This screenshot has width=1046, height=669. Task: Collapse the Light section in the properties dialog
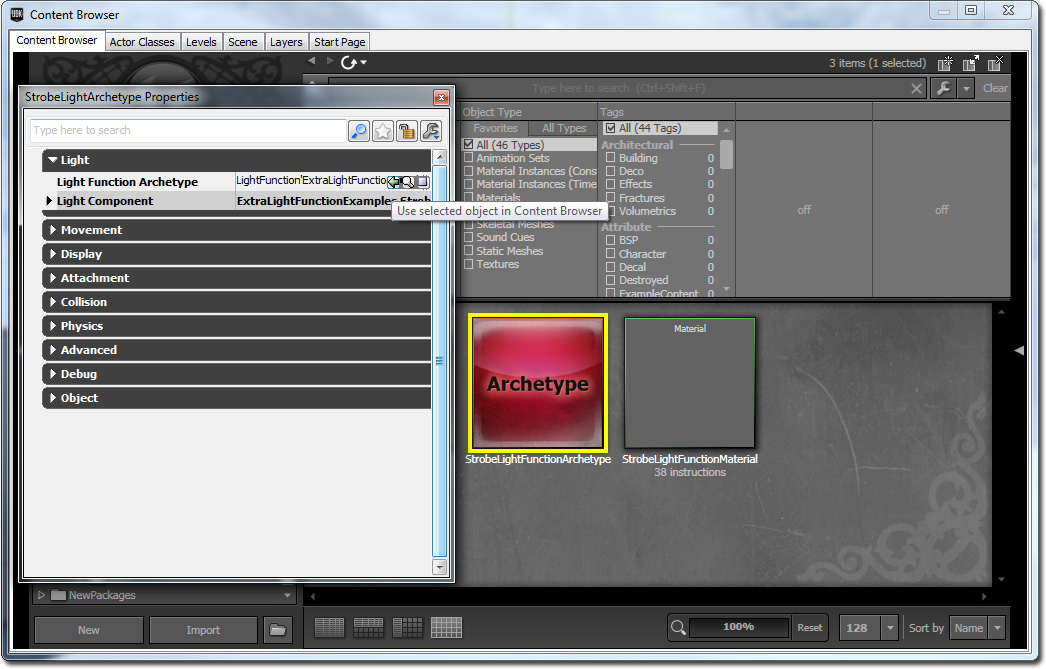coord(53,160)
